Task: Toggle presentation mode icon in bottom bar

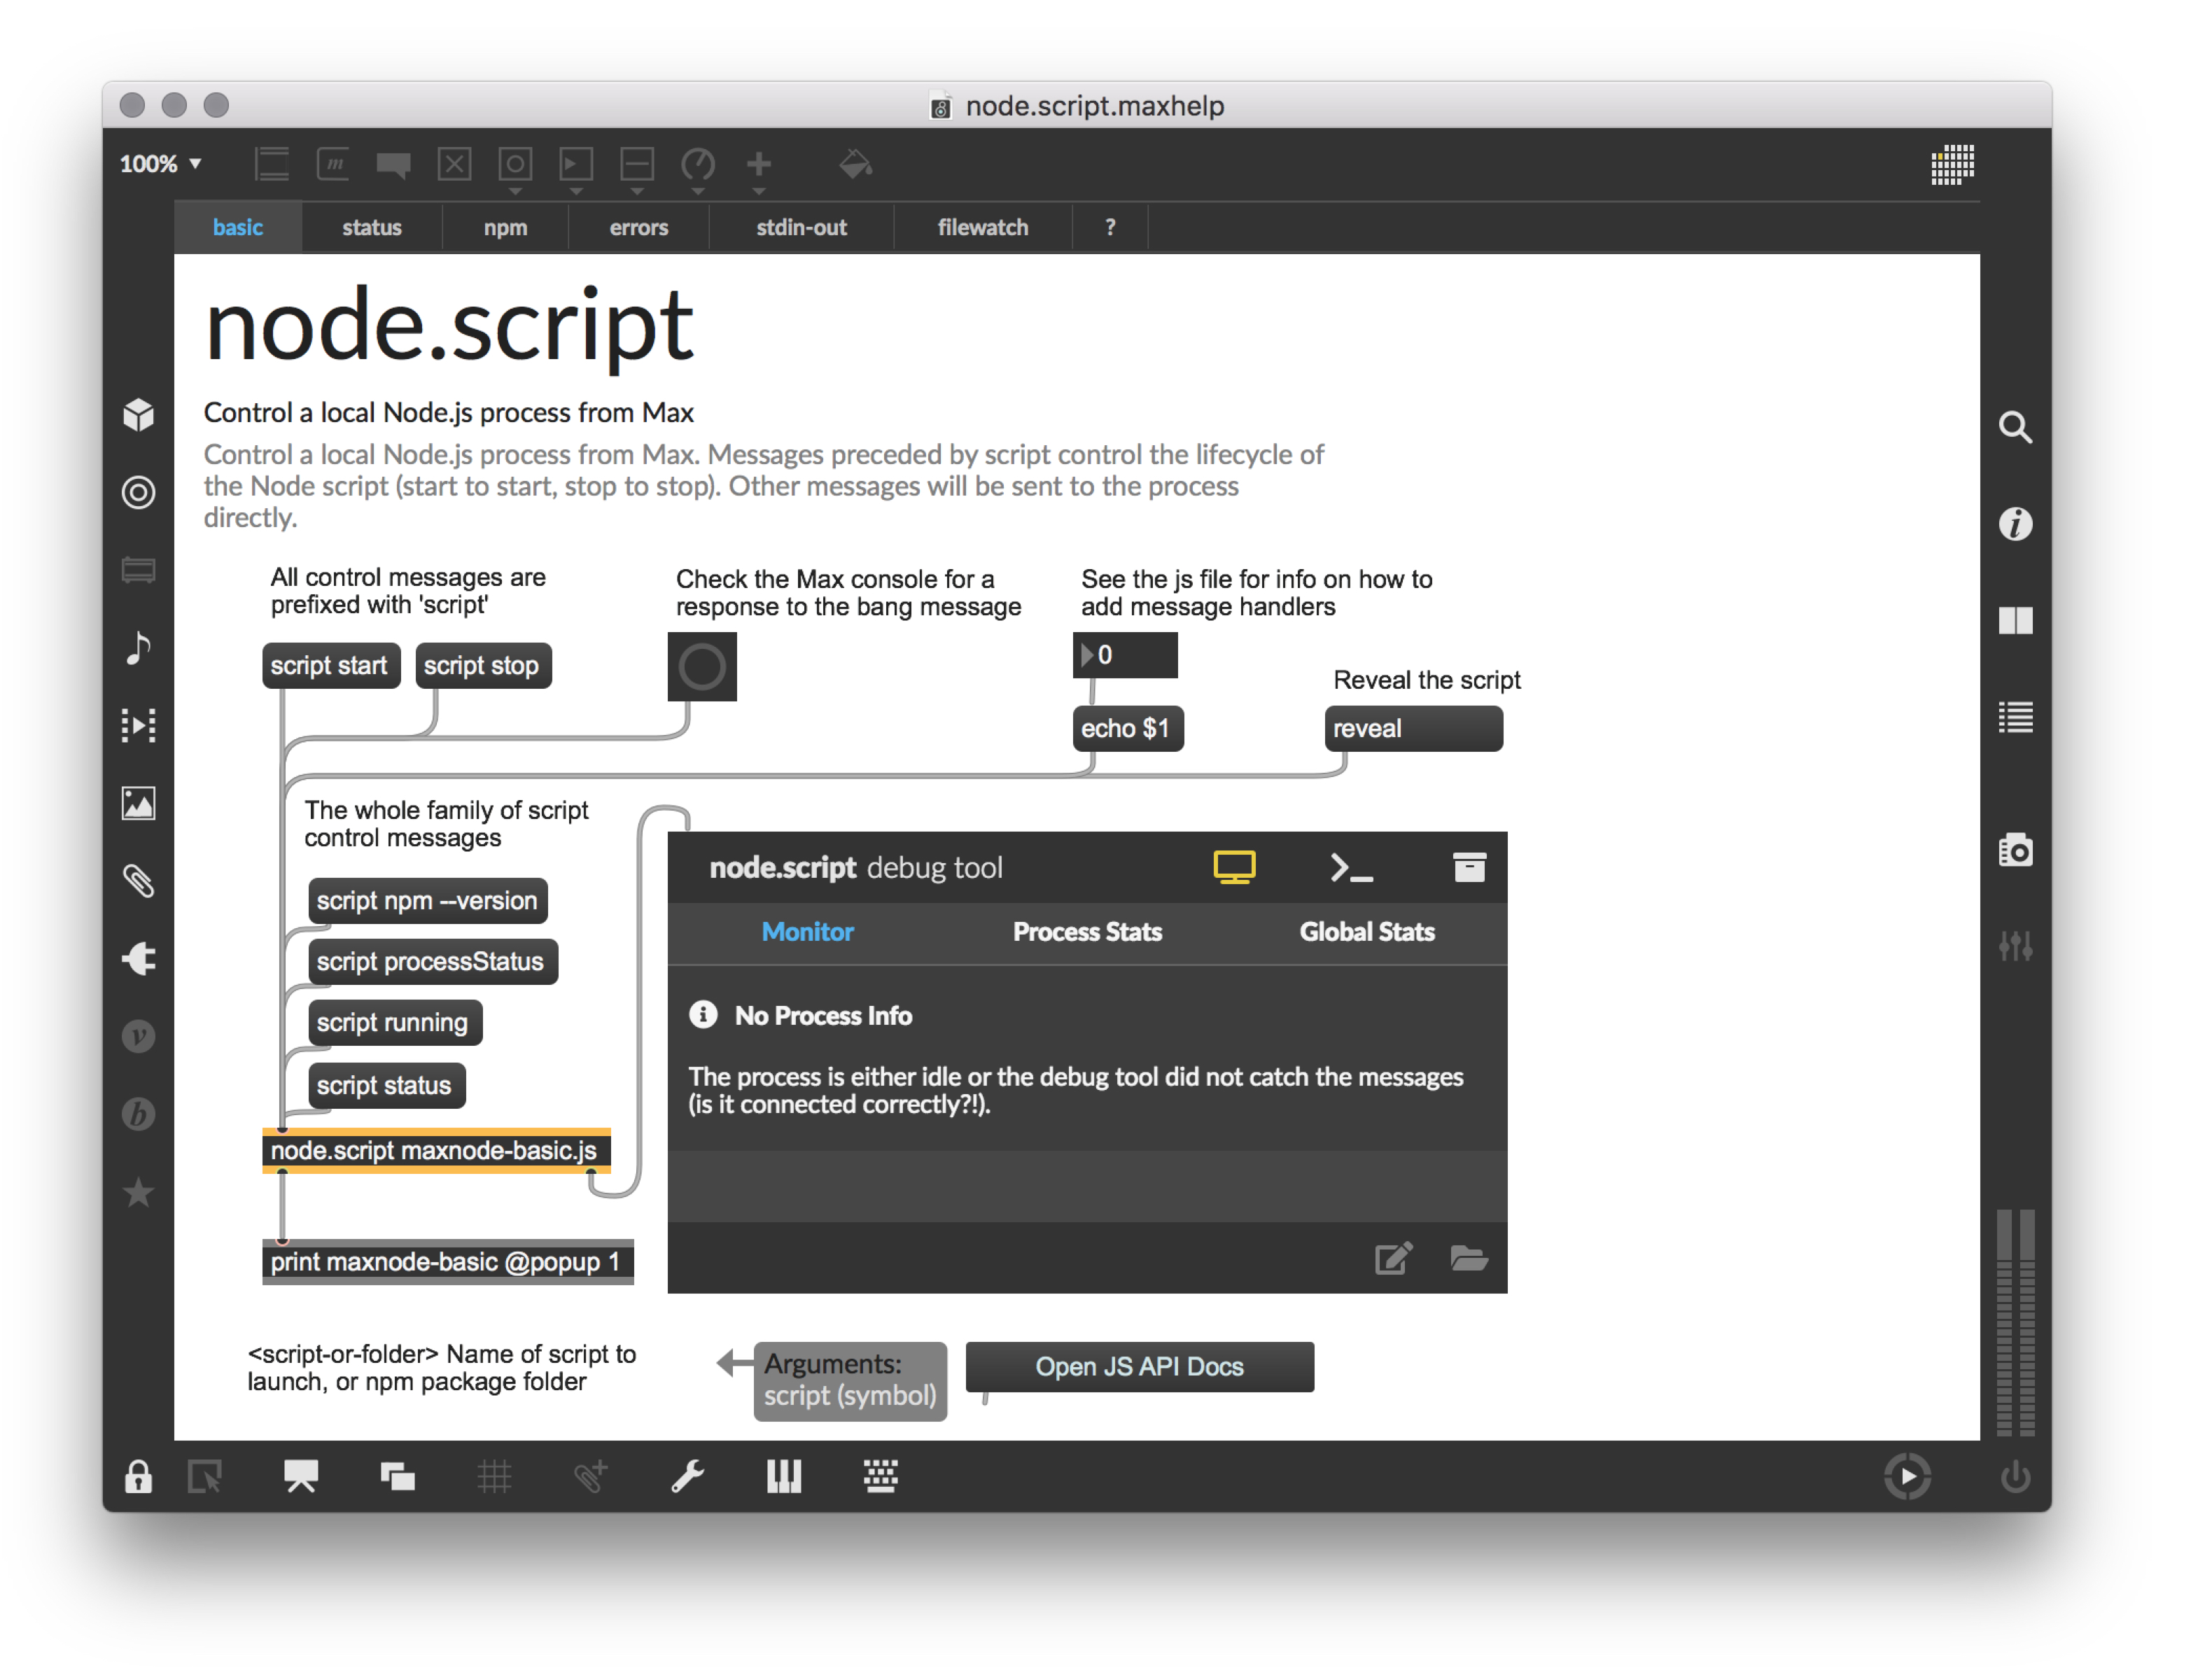Action: tap(301, 1476)
